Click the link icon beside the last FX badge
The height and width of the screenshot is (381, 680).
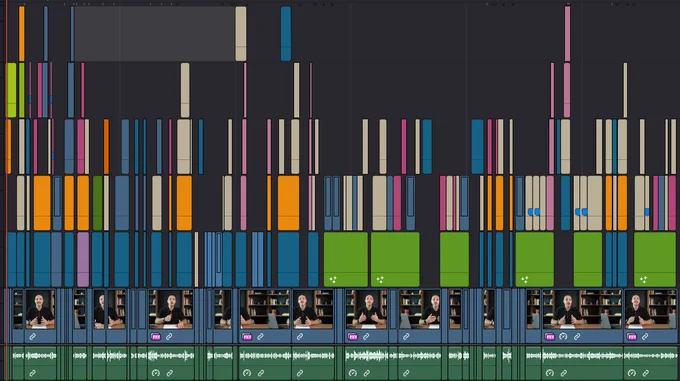point(645,336)
